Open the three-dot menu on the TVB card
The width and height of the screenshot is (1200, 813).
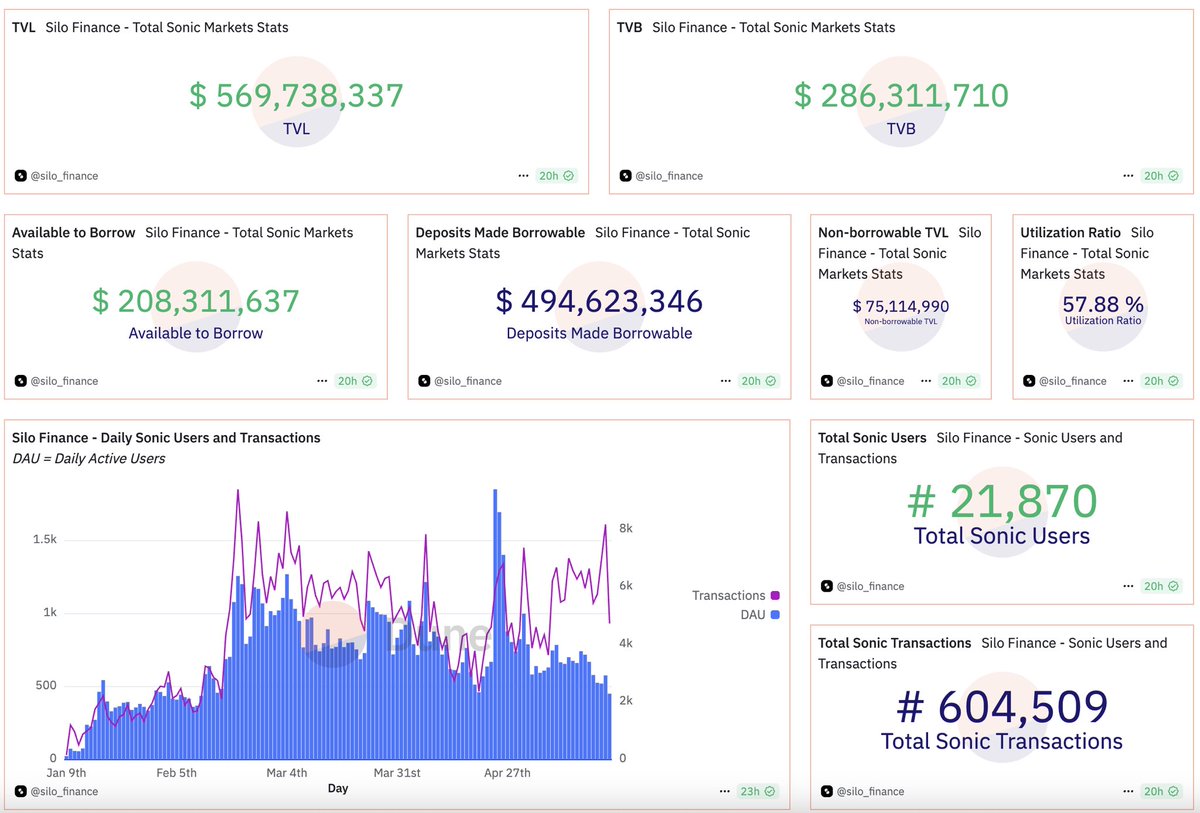pos(1128,175)
